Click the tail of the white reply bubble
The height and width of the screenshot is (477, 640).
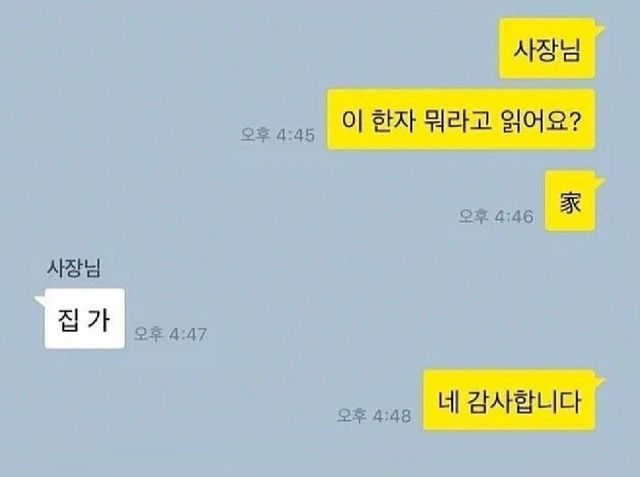pos(40,300)
